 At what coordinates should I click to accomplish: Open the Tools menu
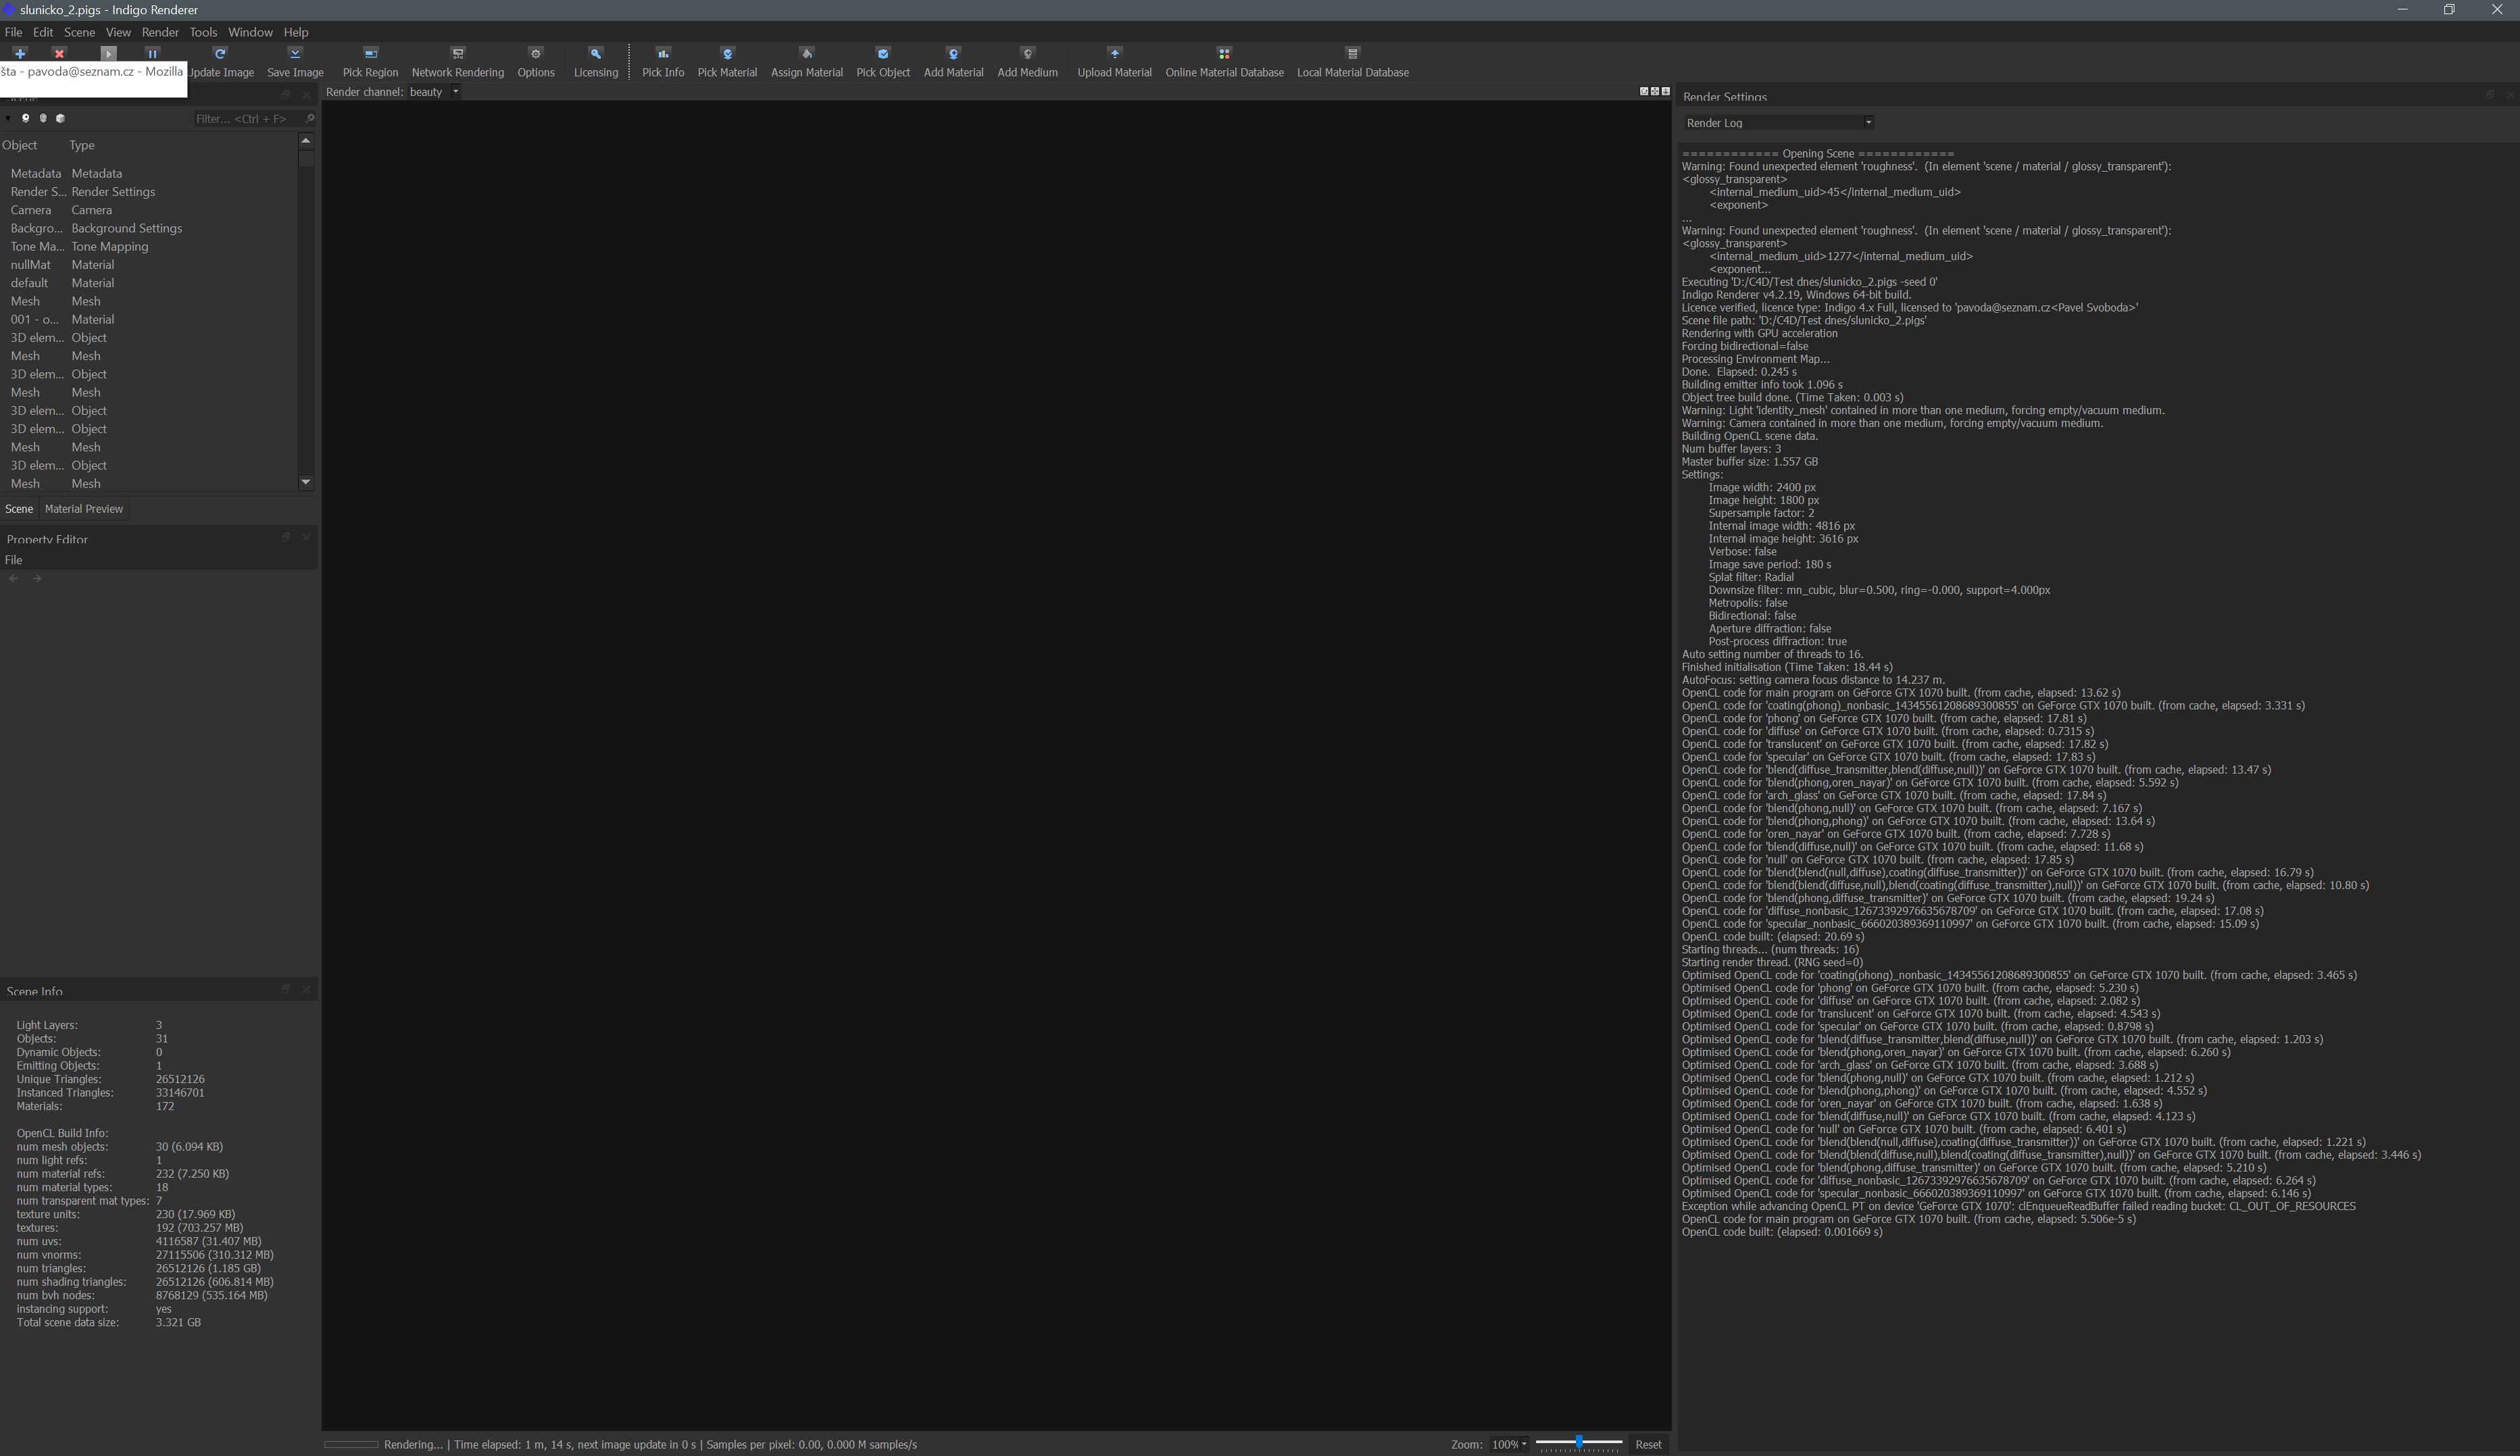coord(203,32)
